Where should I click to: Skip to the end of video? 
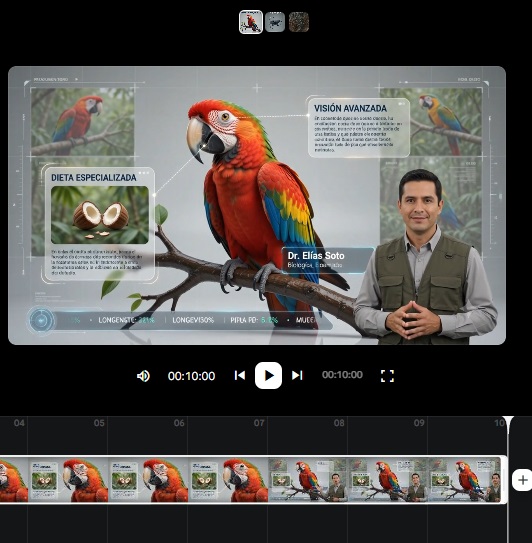[297, 375]
